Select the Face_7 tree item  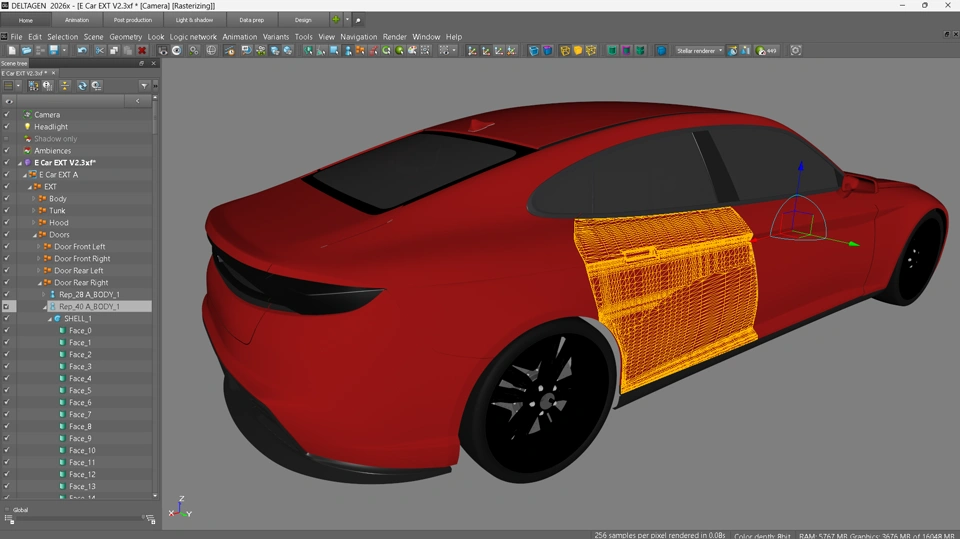[x=80, y=415]
